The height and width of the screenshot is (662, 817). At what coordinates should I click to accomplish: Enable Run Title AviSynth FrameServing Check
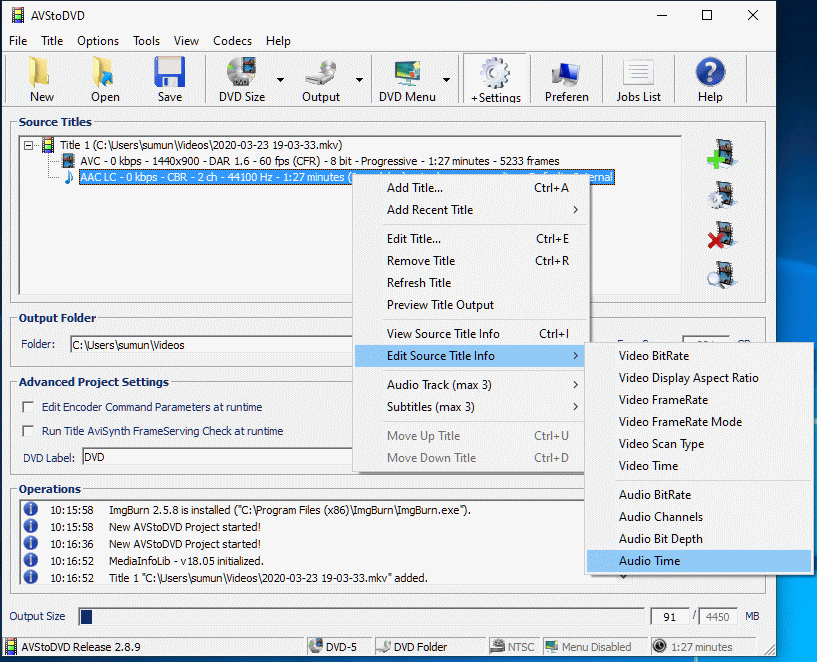[x=28, y=431]
